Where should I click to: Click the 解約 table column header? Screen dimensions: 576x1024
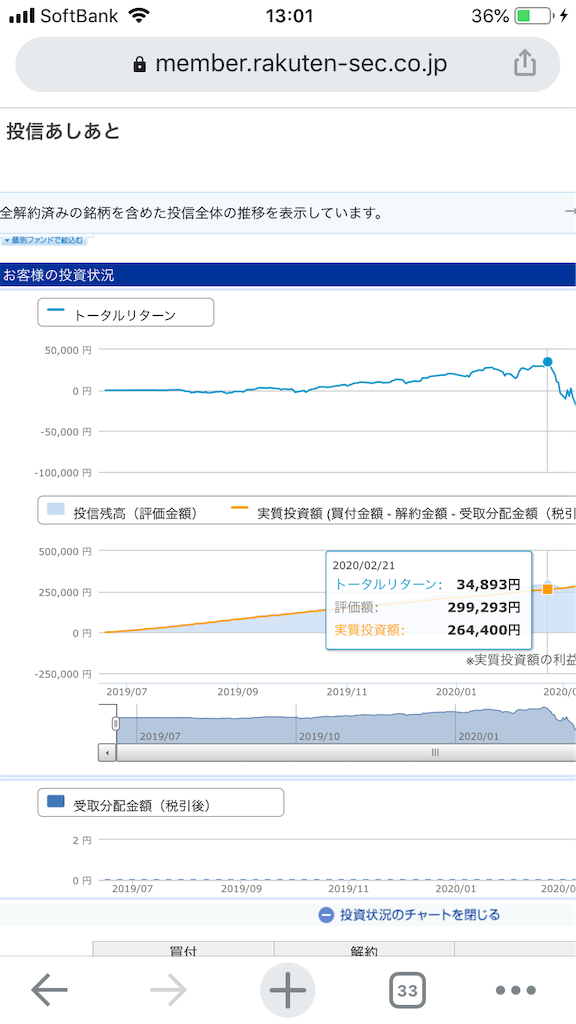click(x=364, y=950)
